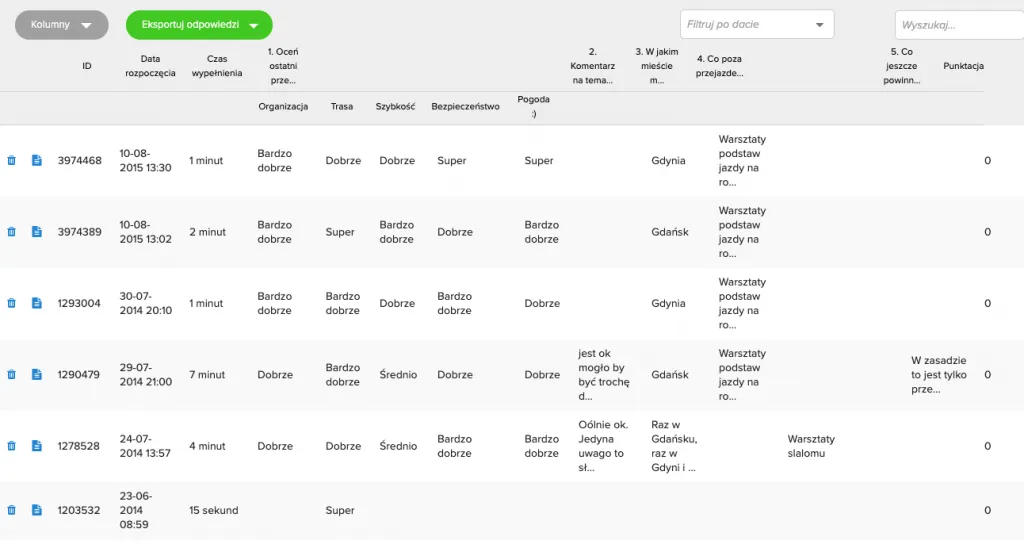Open document icon for response 3974468
The image size is (1024, 548).
(x=37, y=161)
